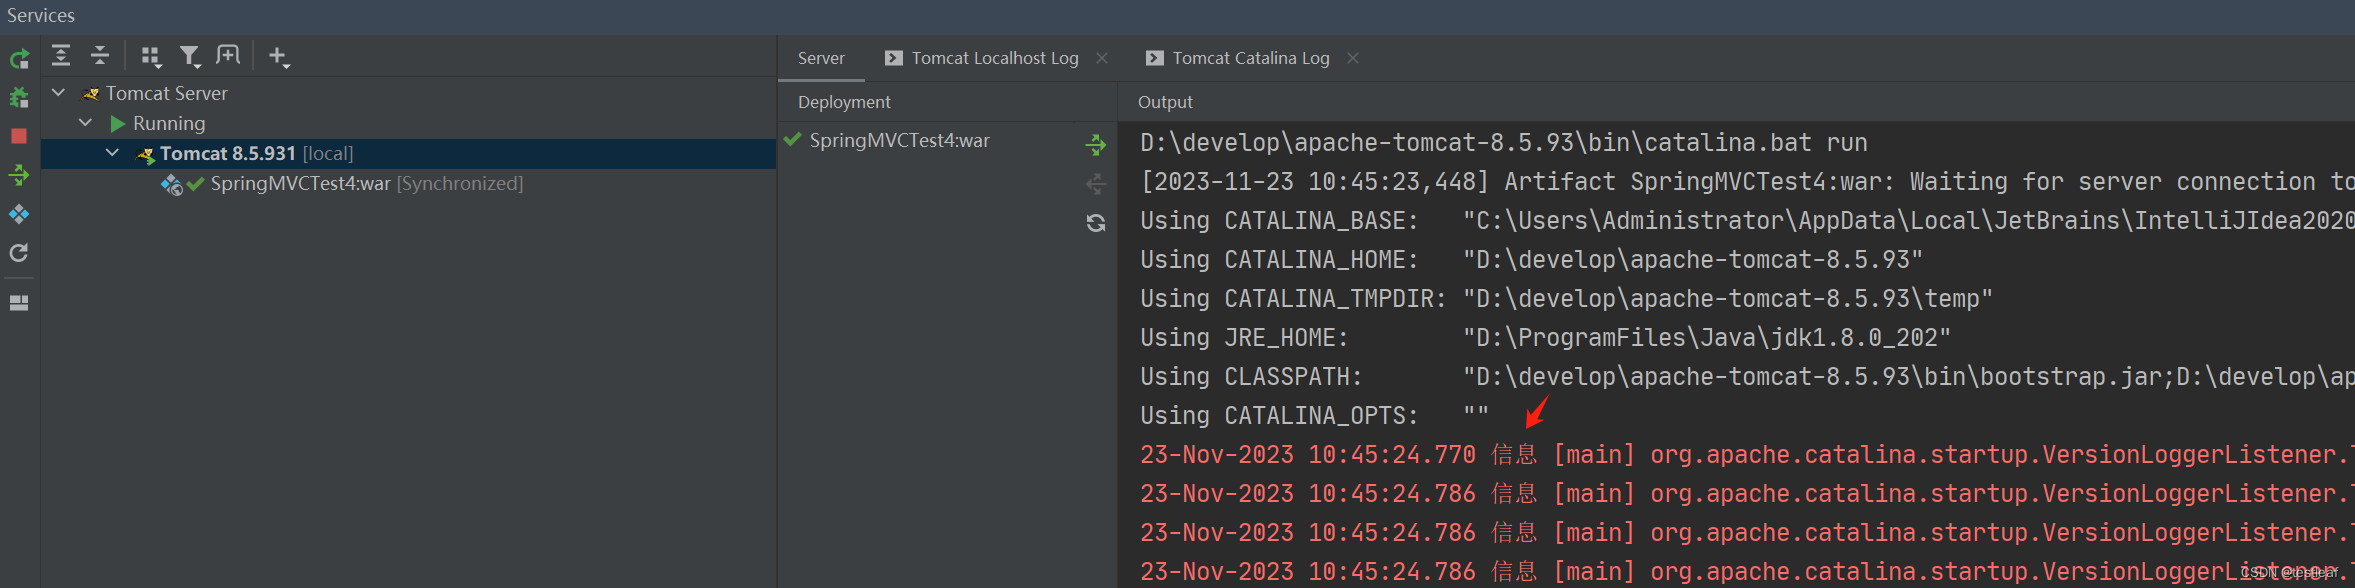Open the Group By options icon
The width and height of the screenshot is (2355, 588).
[x=151, y=56]
